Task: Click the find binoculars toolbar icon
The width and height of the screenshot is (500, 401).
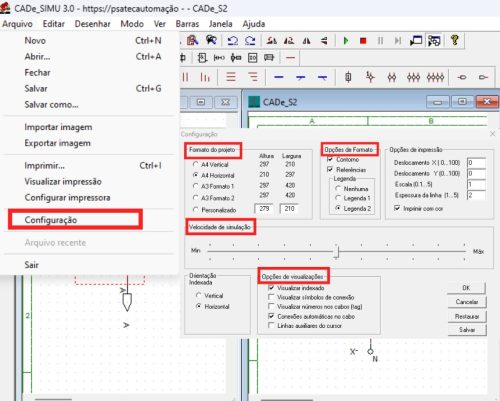Action: 211,41
